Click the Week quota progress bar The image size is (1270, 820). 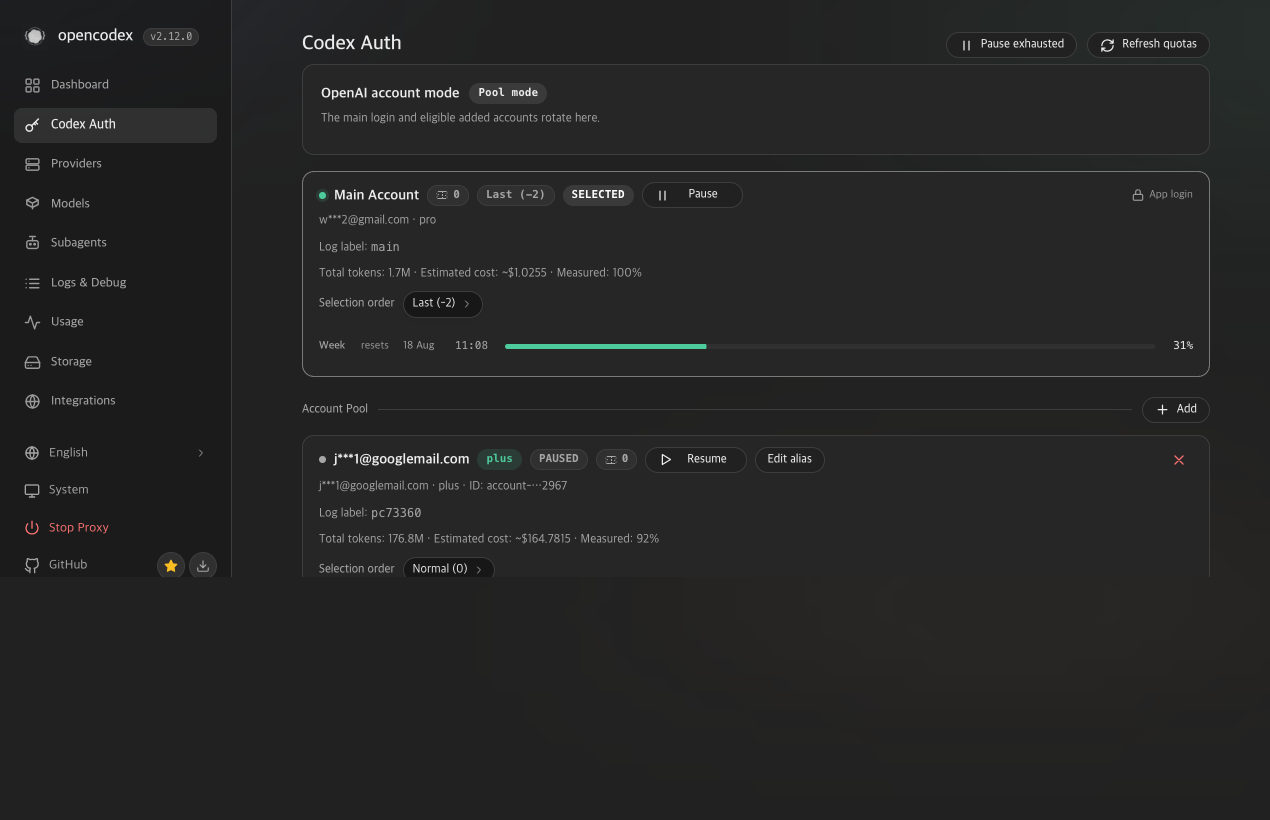830,346
